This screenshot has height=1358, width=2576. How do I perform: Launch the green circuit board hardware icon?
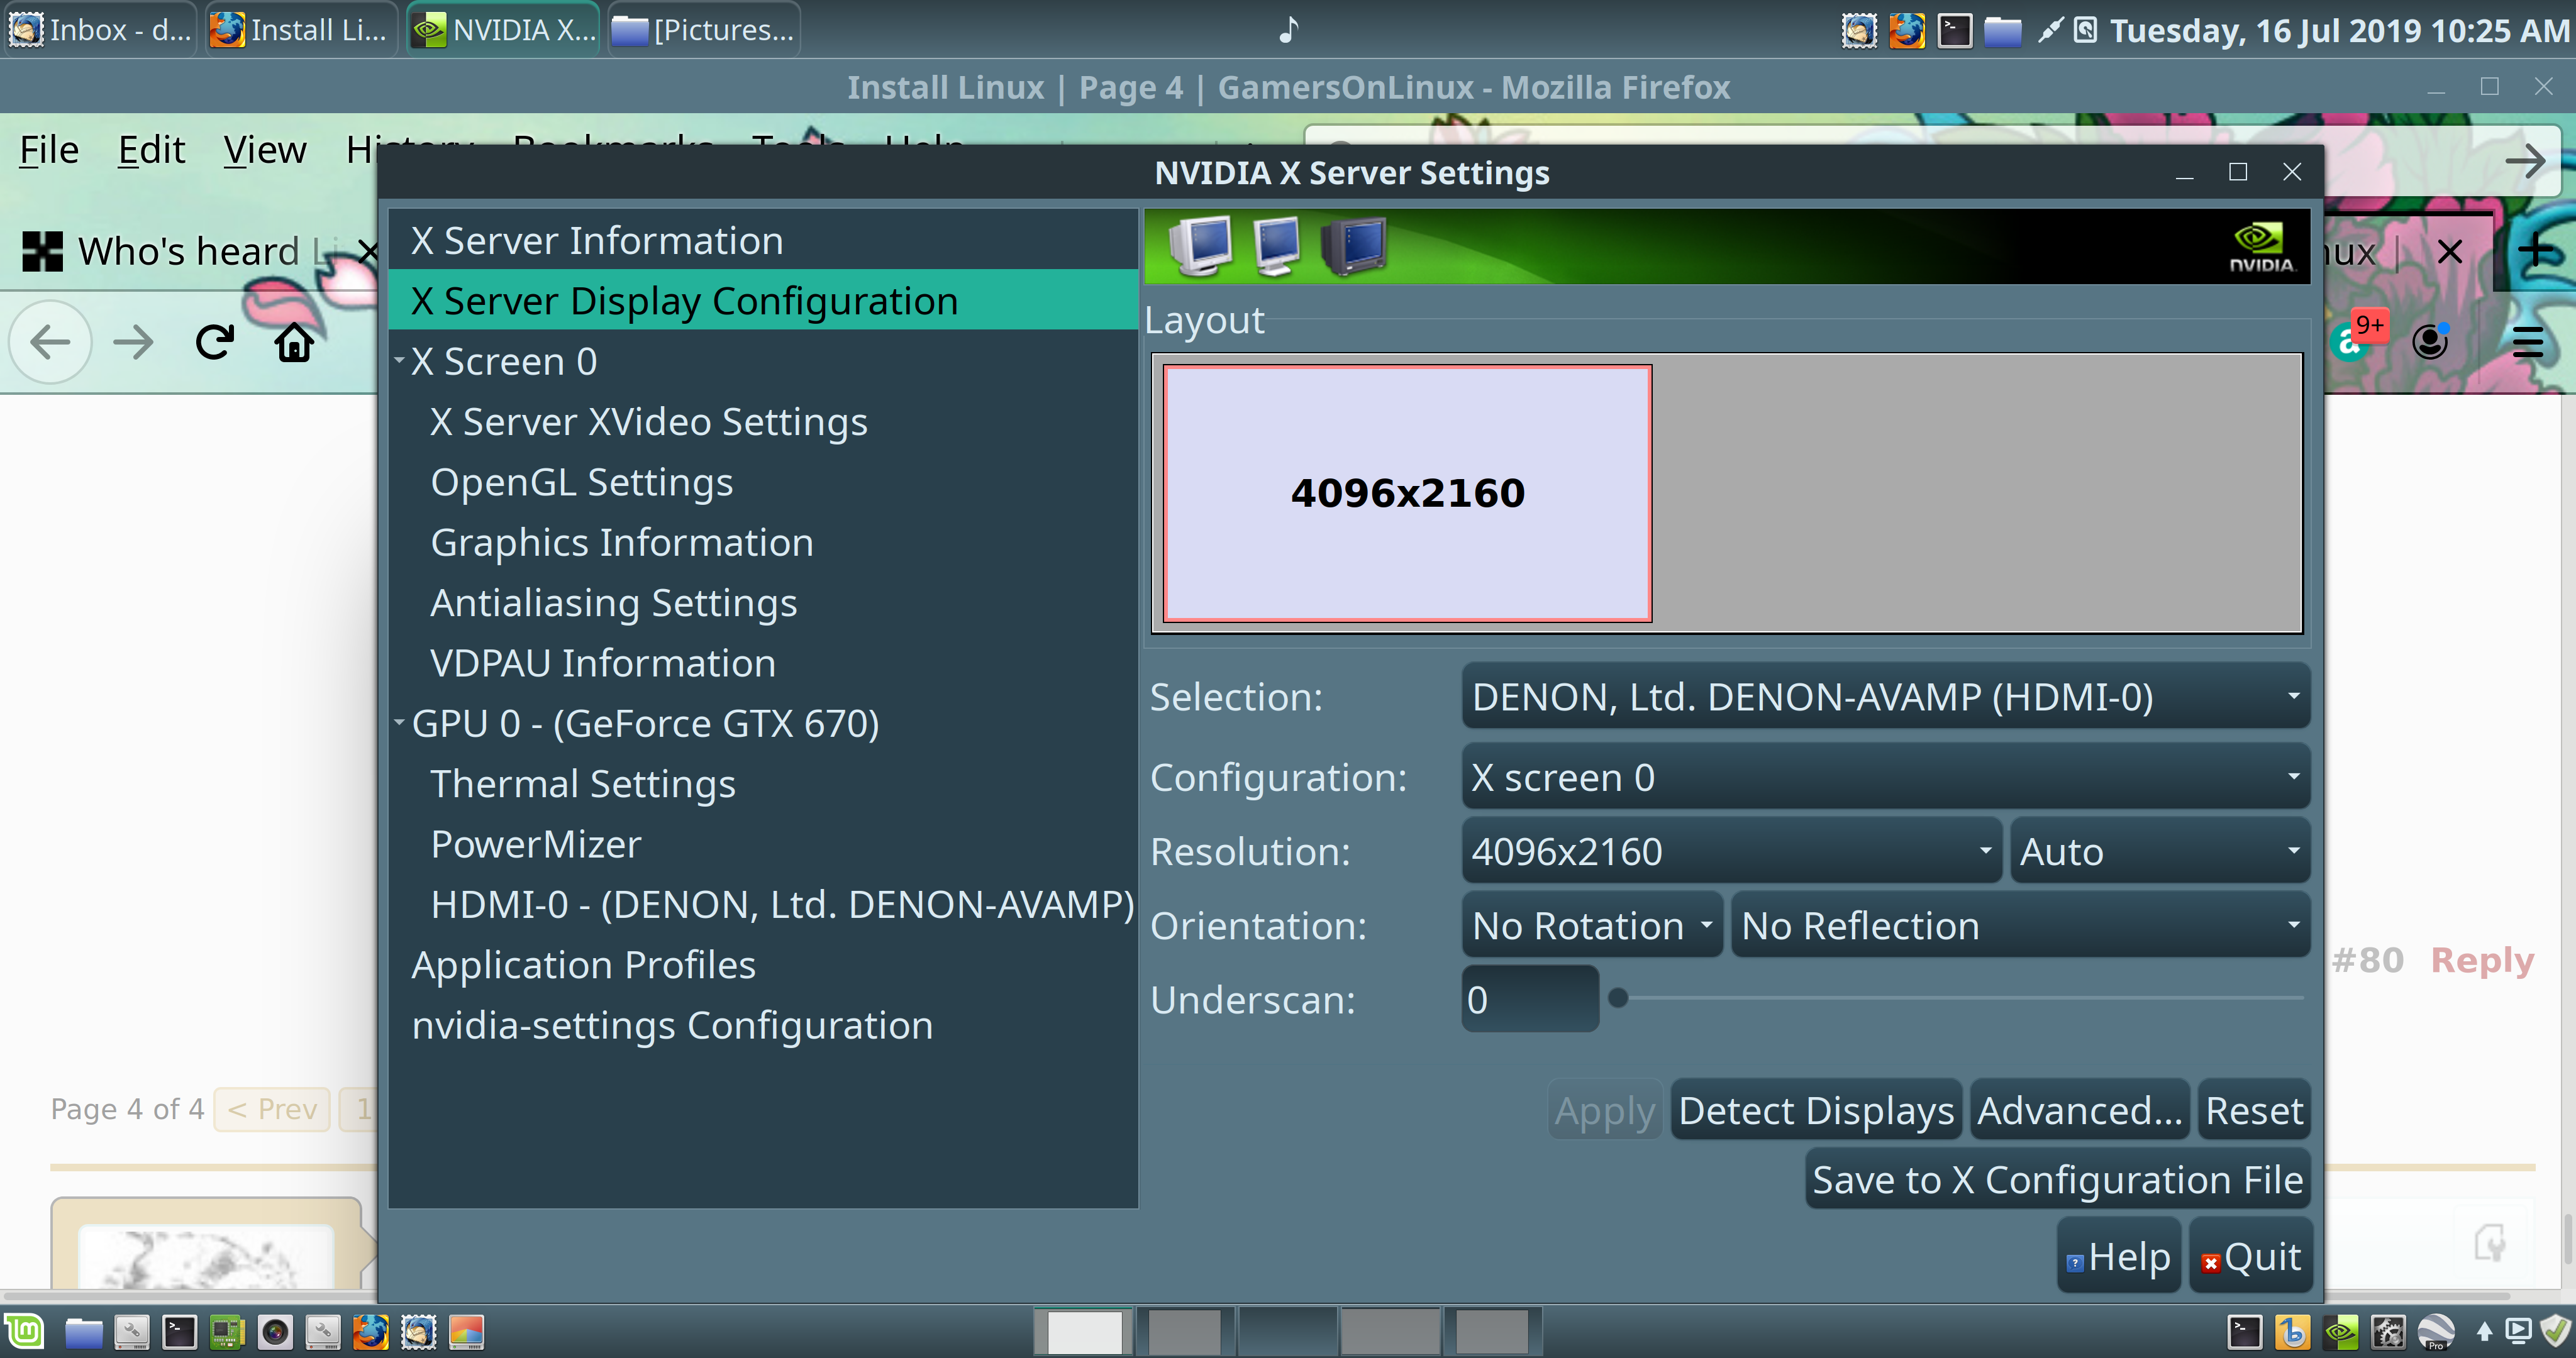227,1332
